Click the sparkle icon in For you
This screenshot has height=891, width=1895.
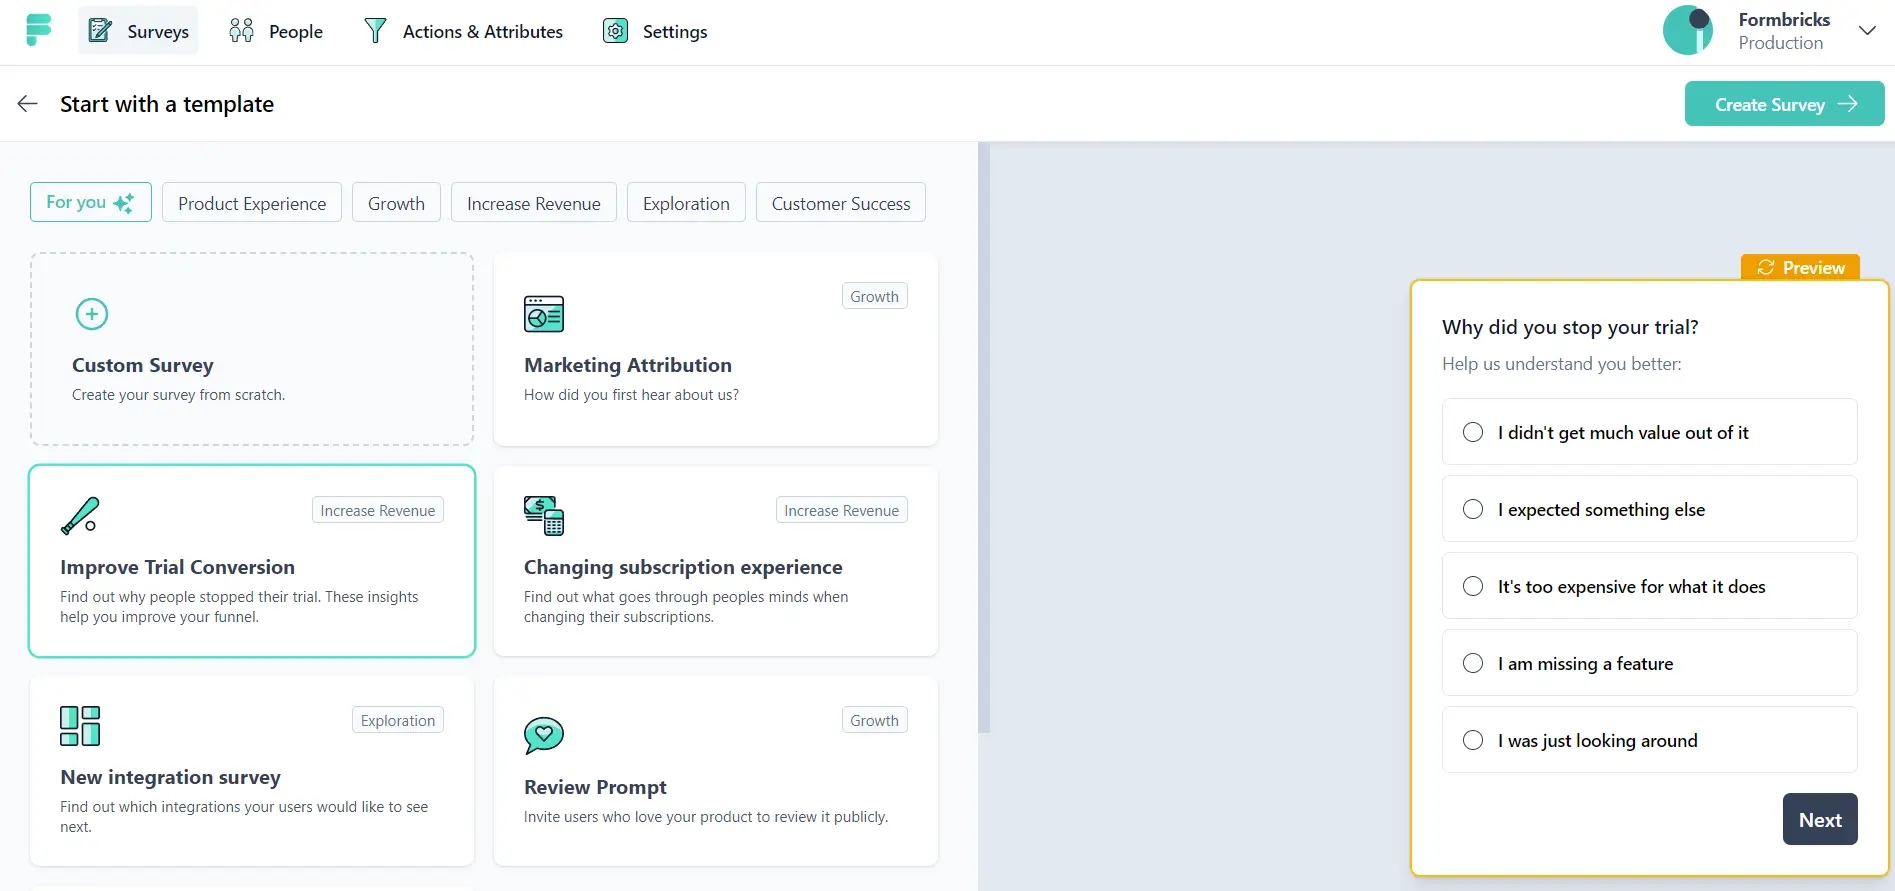click(124, 203)
